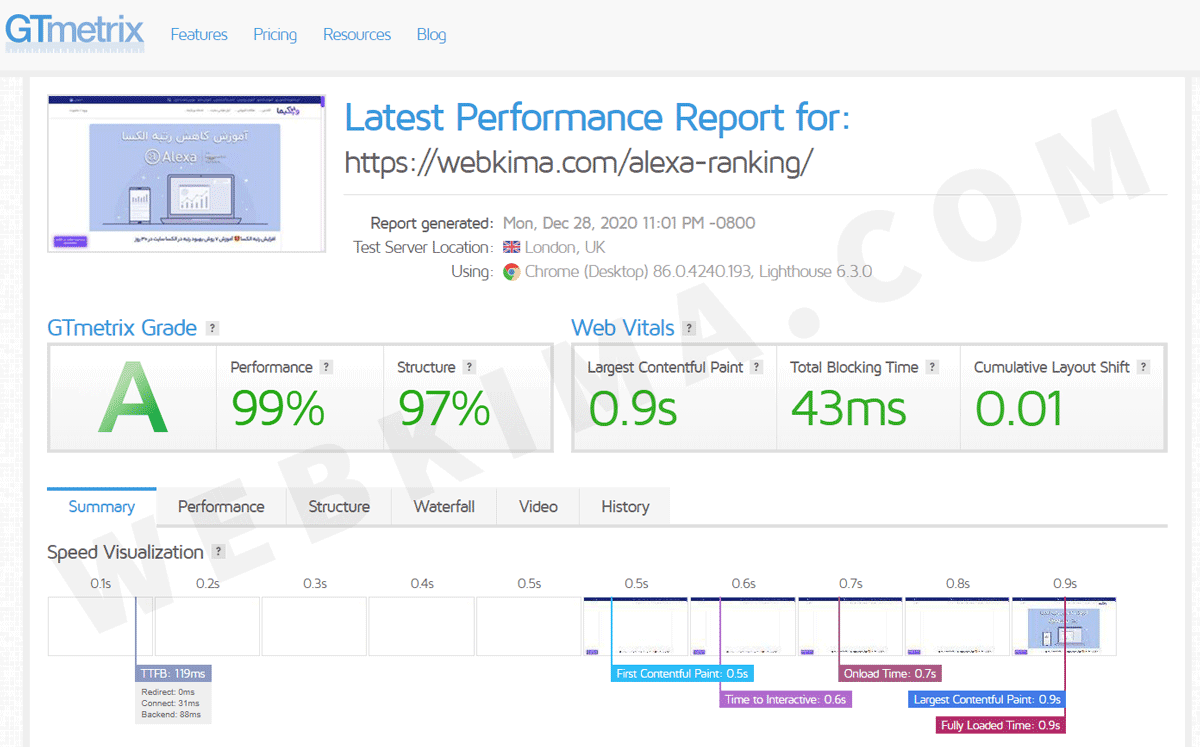Click the help icon next to Structure score

(x=469, y=367)
